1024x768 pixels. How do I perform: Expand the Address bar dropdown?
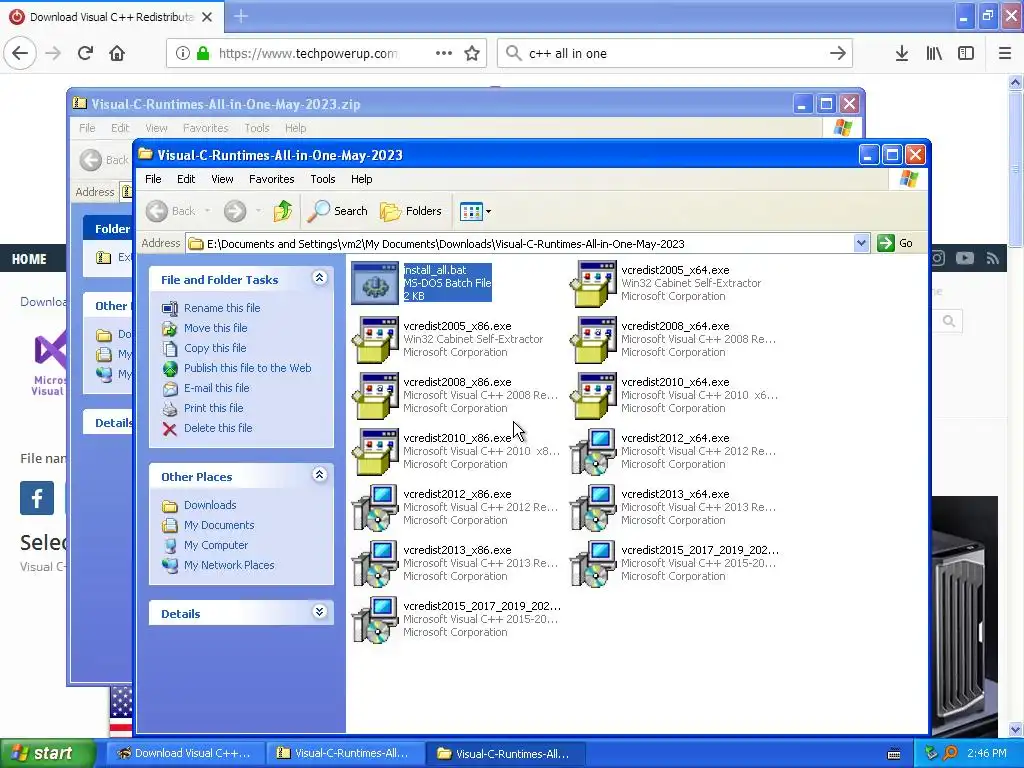click(861, 244)
